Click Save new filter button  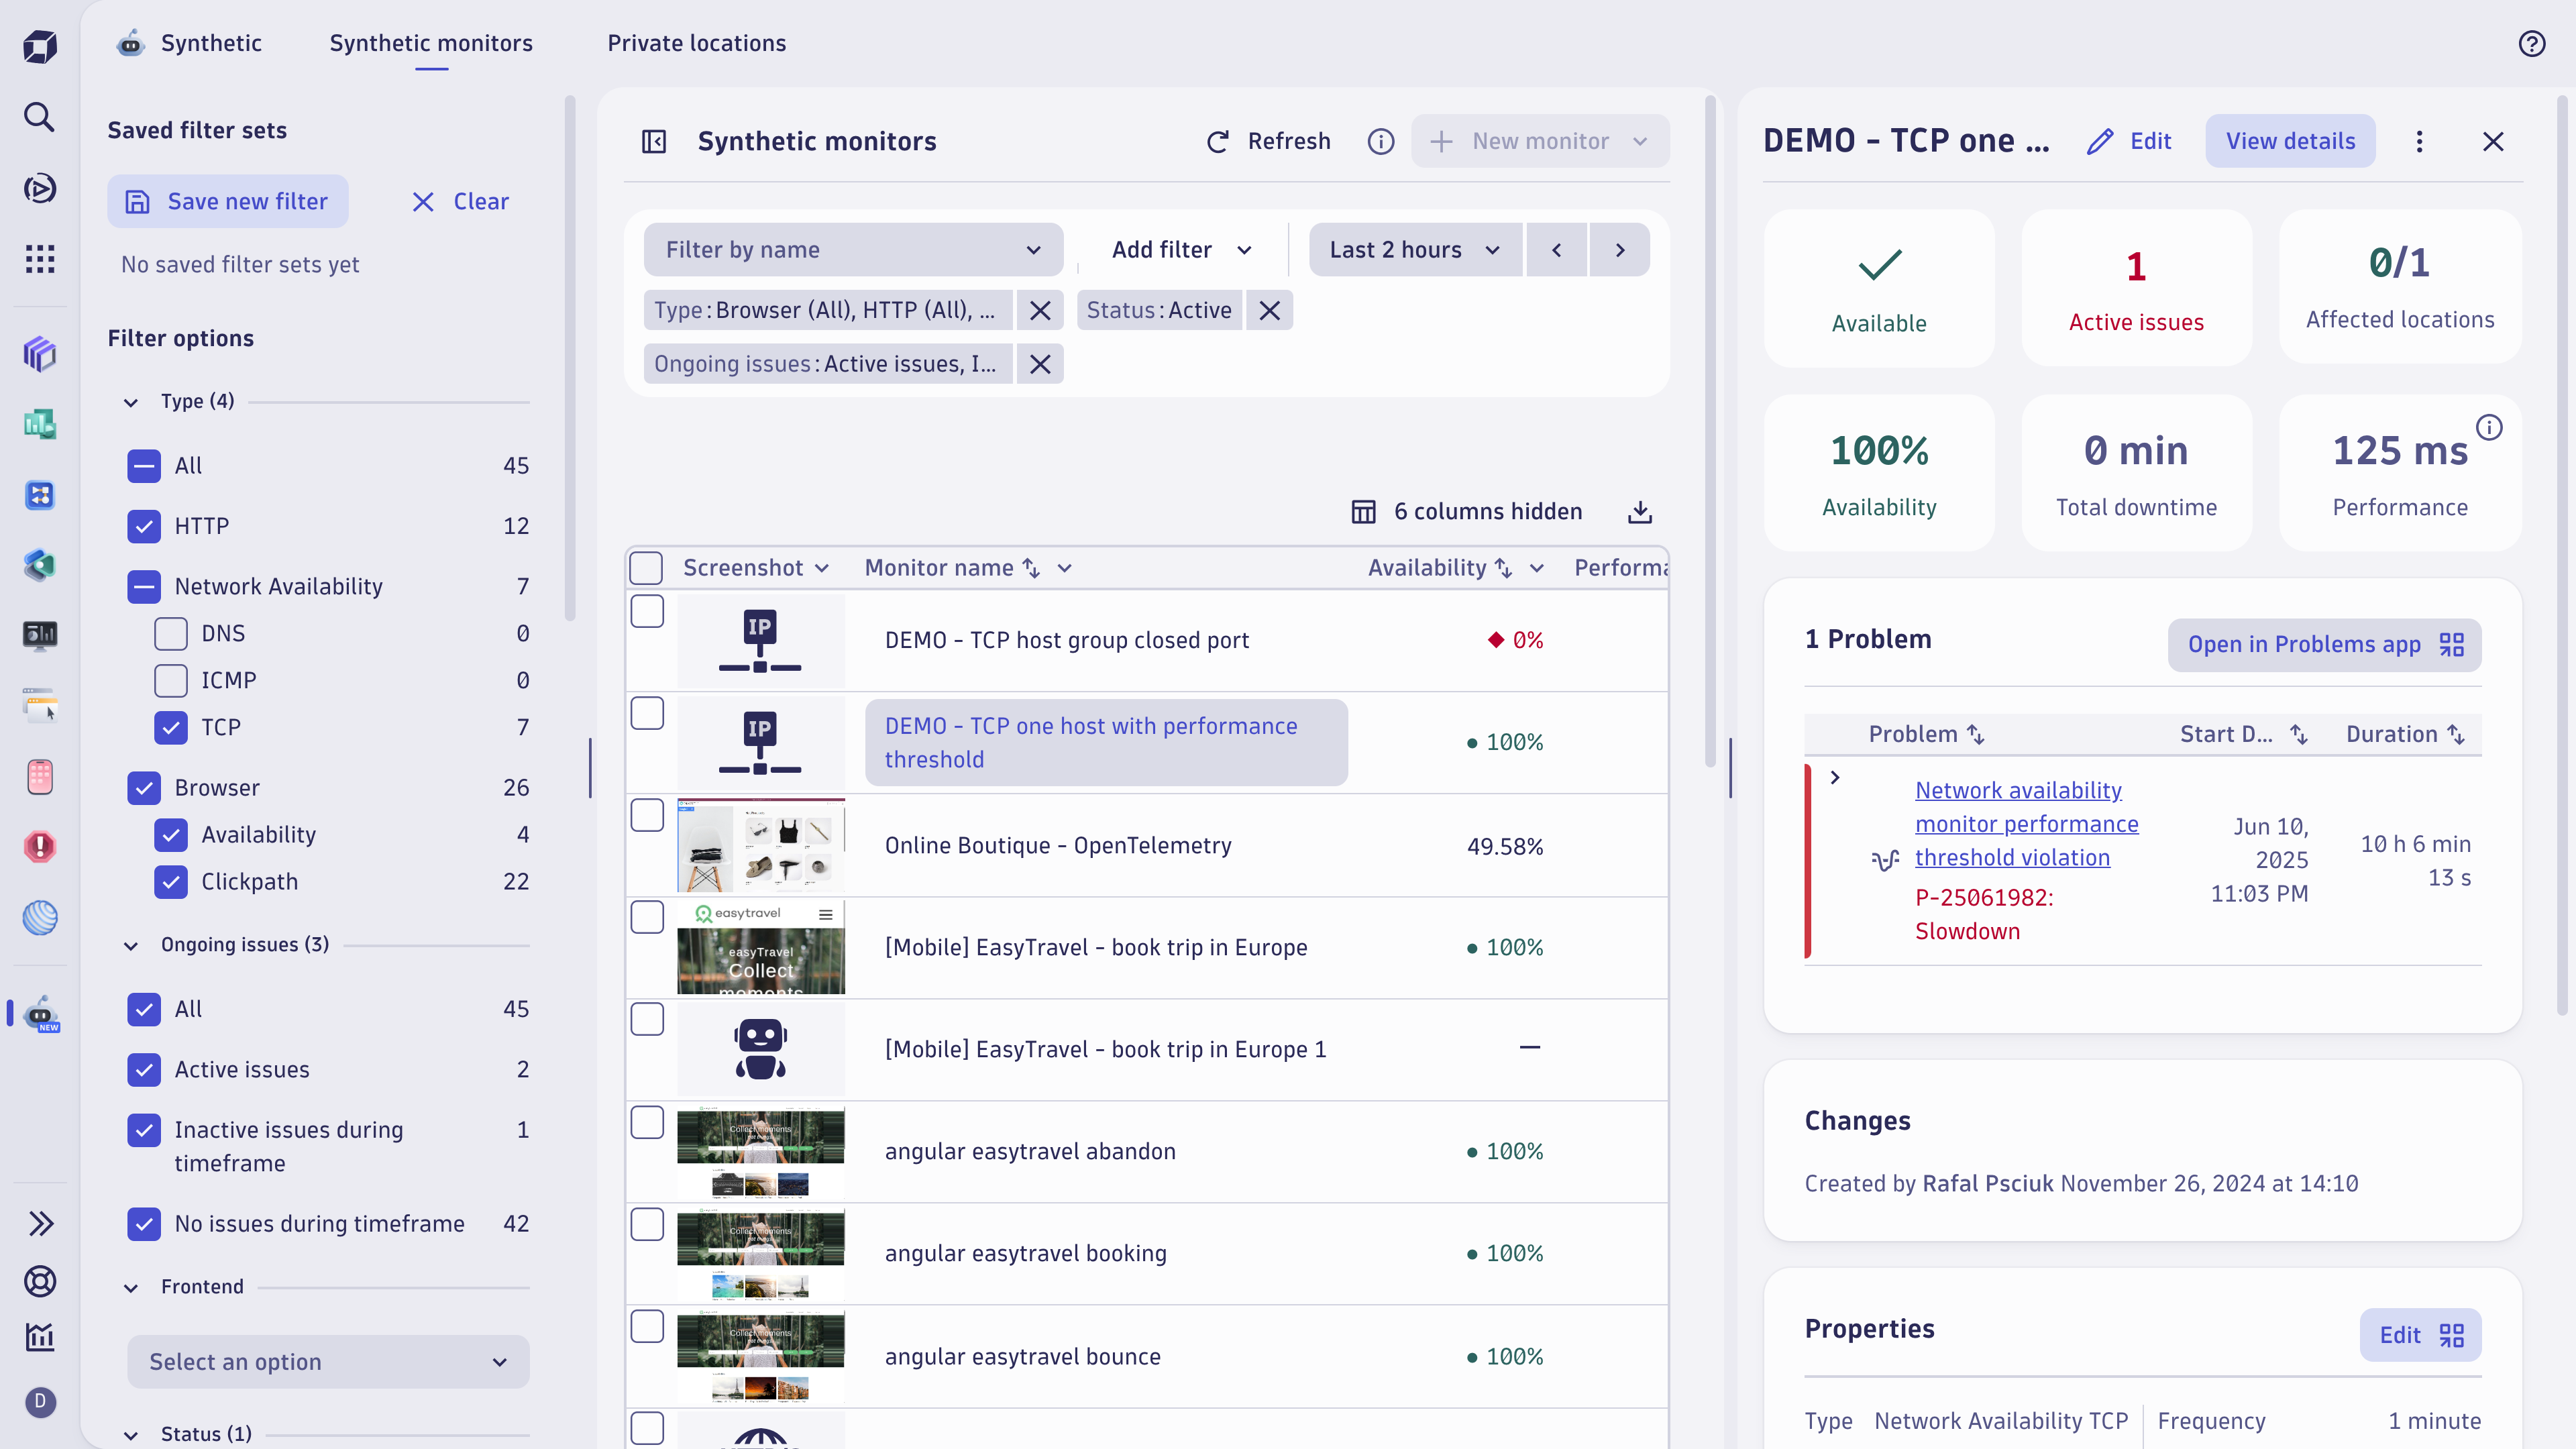(x=228, y=201)
